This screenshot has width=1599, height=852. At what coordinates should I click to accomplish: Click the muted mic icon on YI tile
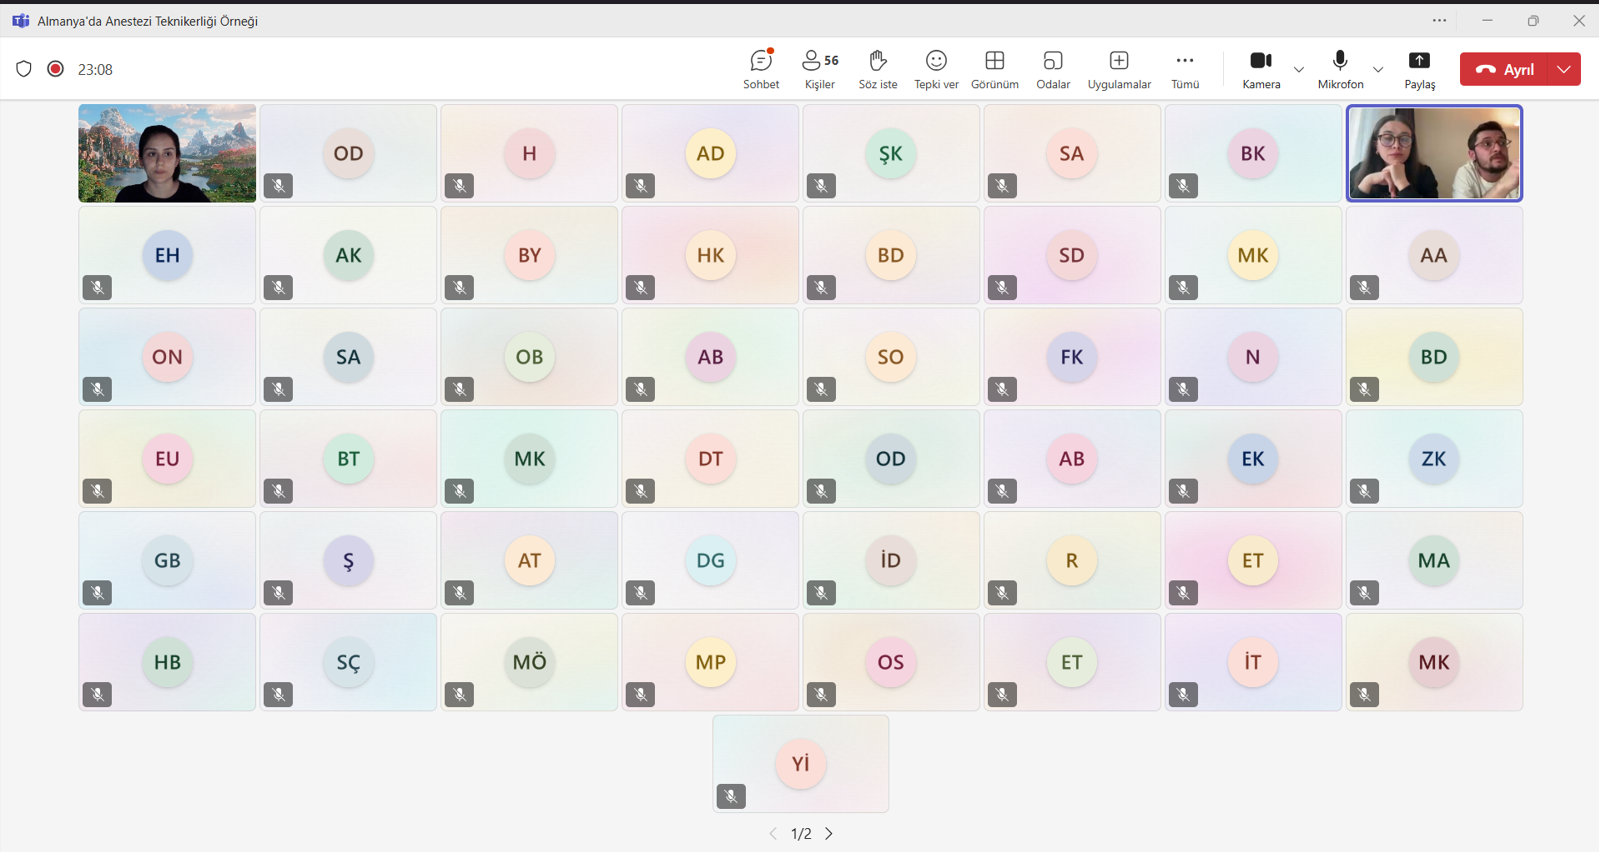click(731, 796)
